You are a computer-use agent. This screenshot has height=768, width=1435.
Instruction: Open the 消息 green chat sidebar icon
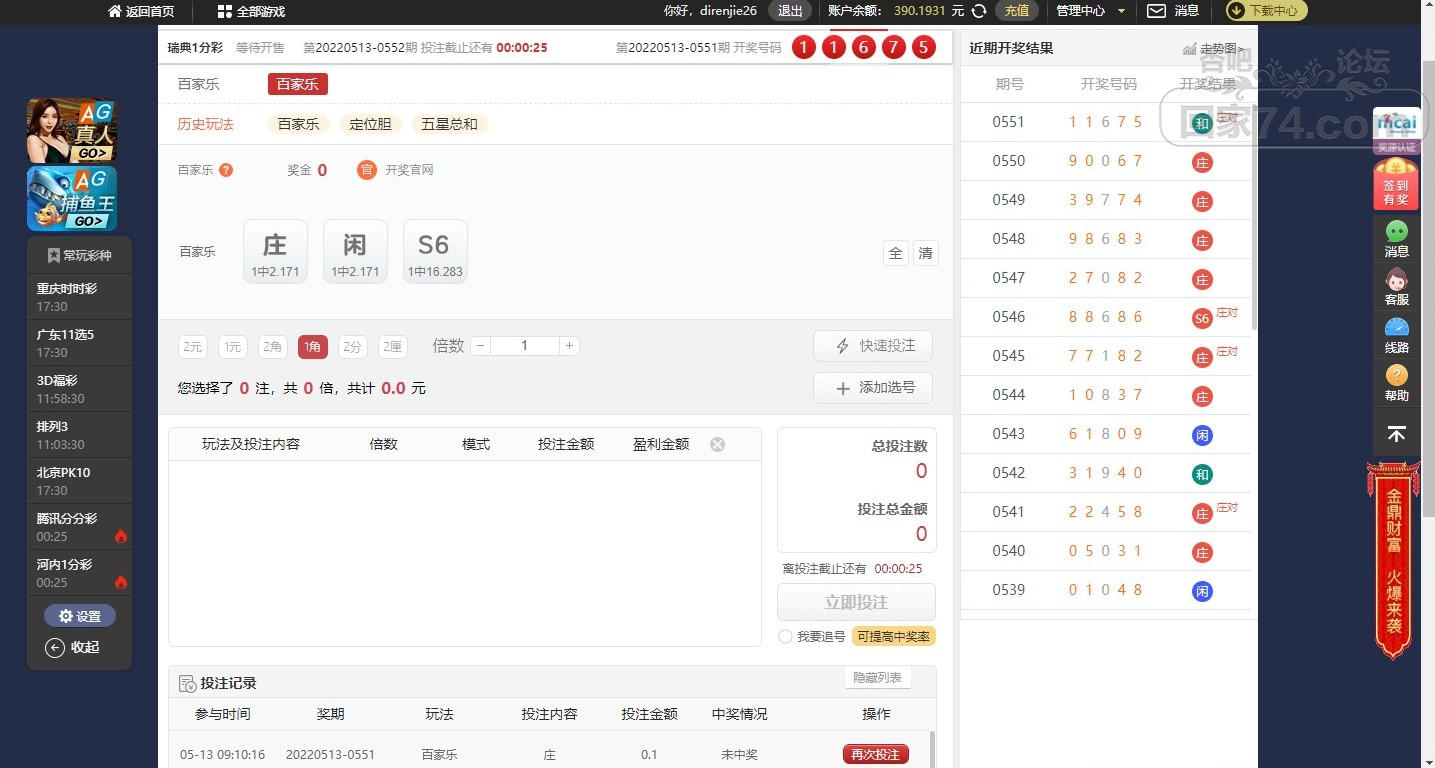tap(1397, 231)
